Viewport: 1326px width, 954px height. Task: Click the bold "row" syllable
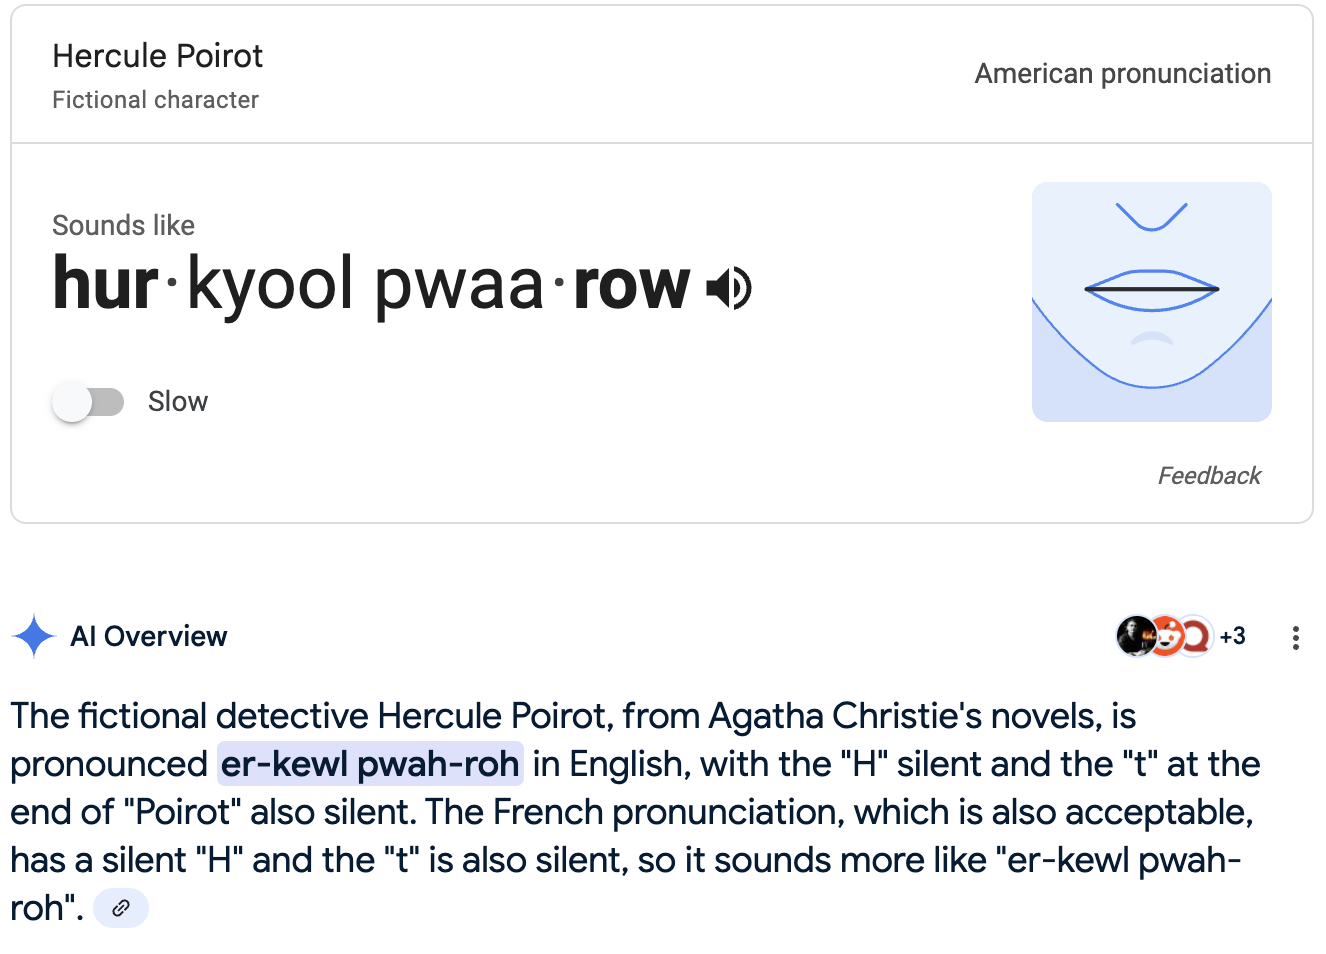point(631,284)
